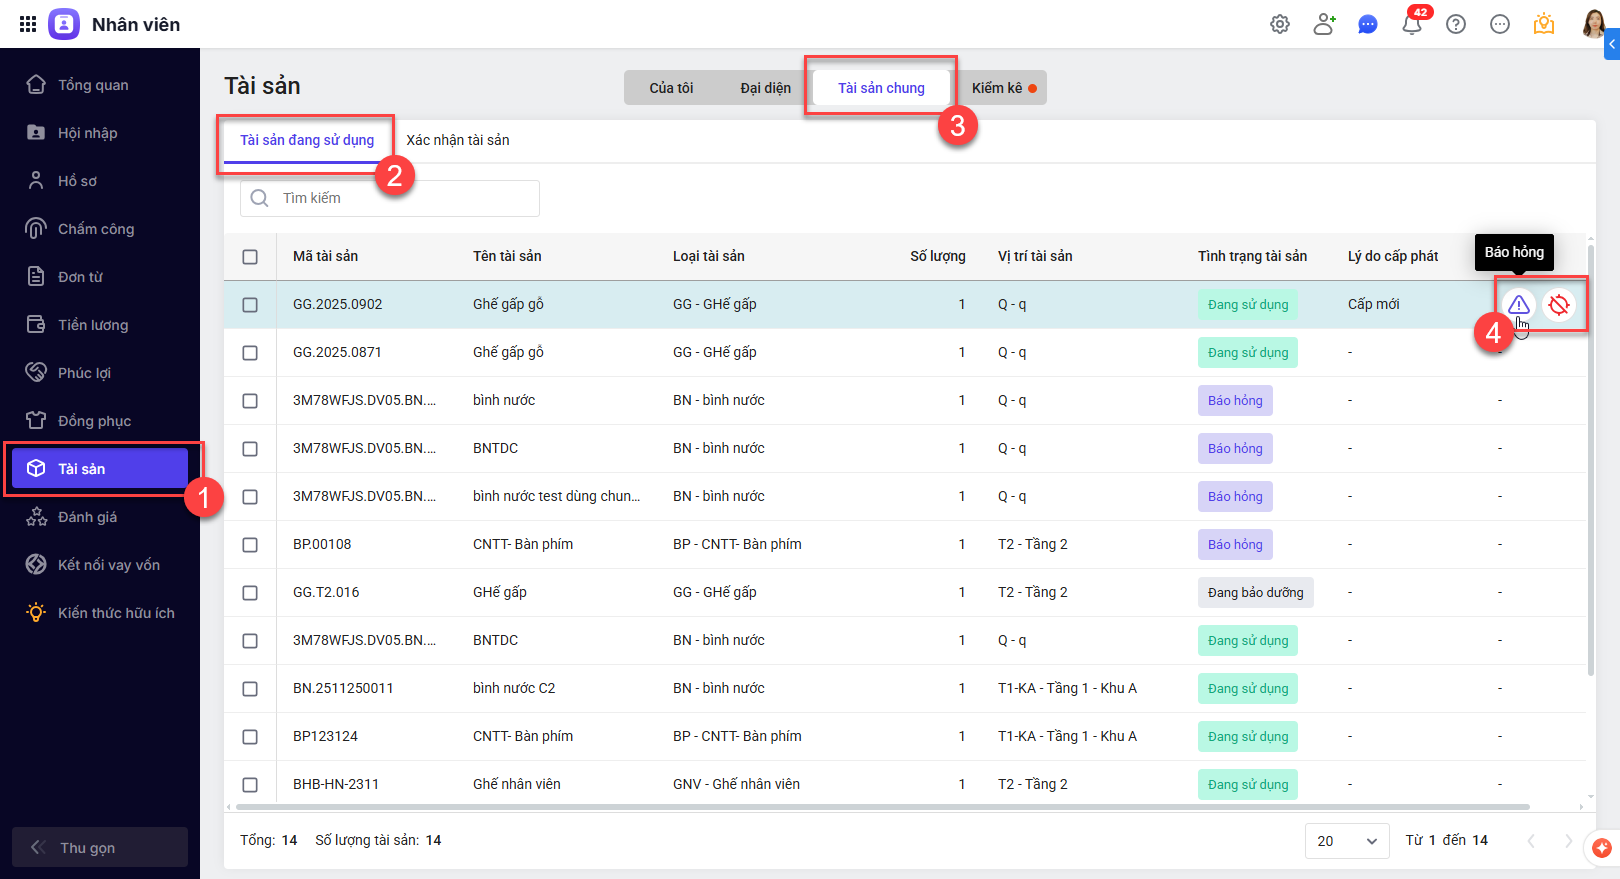Screen dimensions: 1620x879
Task: Open the page size dropdown showing 20
Action: (1347, 841)
